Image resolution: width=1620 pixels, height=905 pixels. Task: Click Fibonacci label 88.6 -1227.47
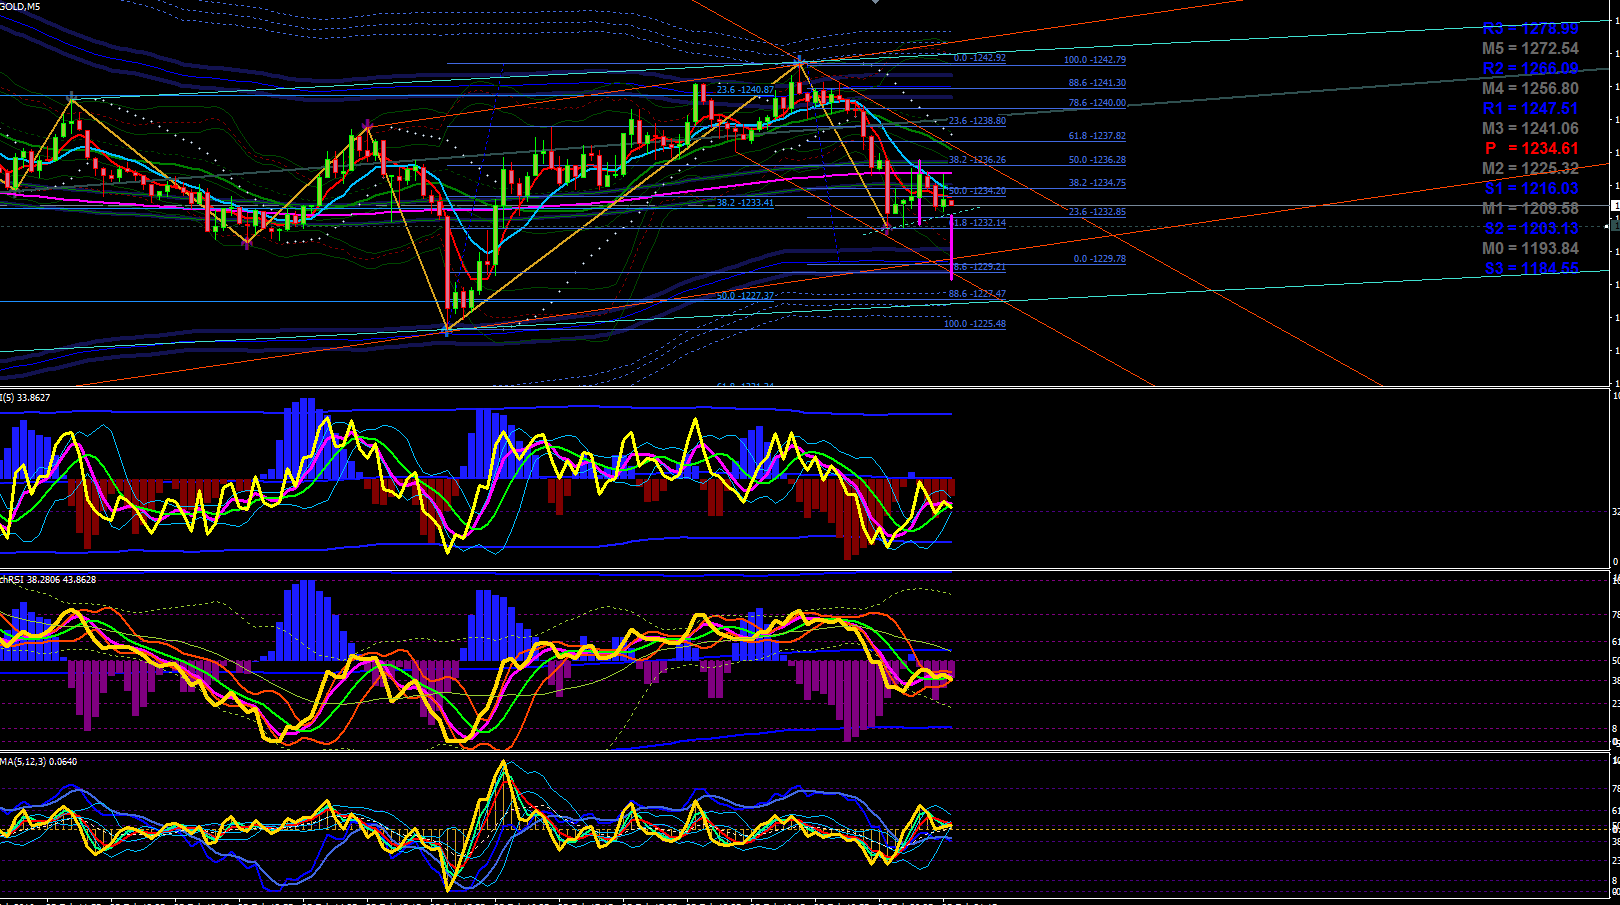[x=977, y=294]
